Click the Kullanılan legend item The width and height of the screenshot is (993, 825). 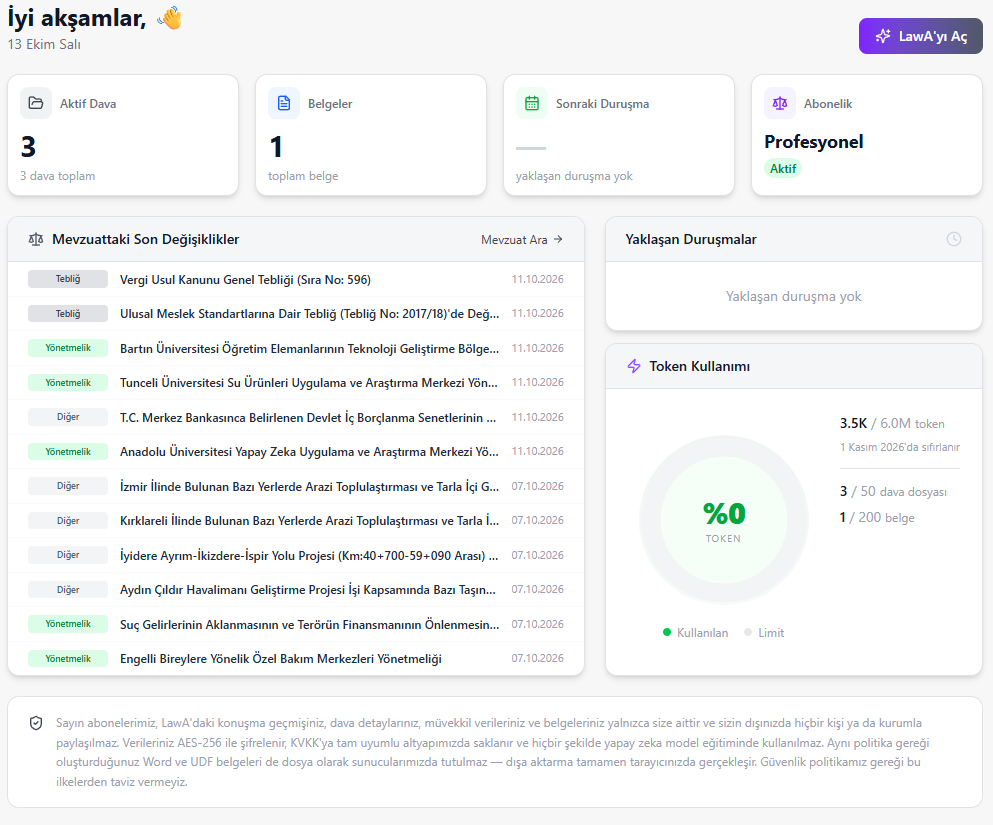(695, 633)
